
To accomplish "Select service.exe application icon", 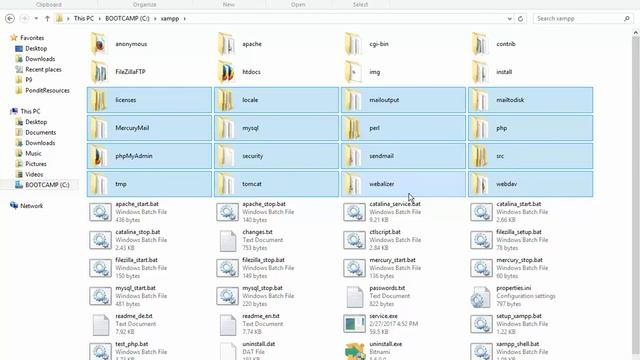I will (354, 324).
